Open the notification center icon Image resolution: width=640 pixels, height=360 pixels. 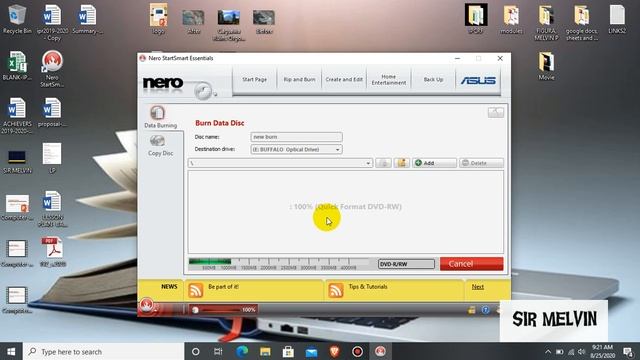628,351
